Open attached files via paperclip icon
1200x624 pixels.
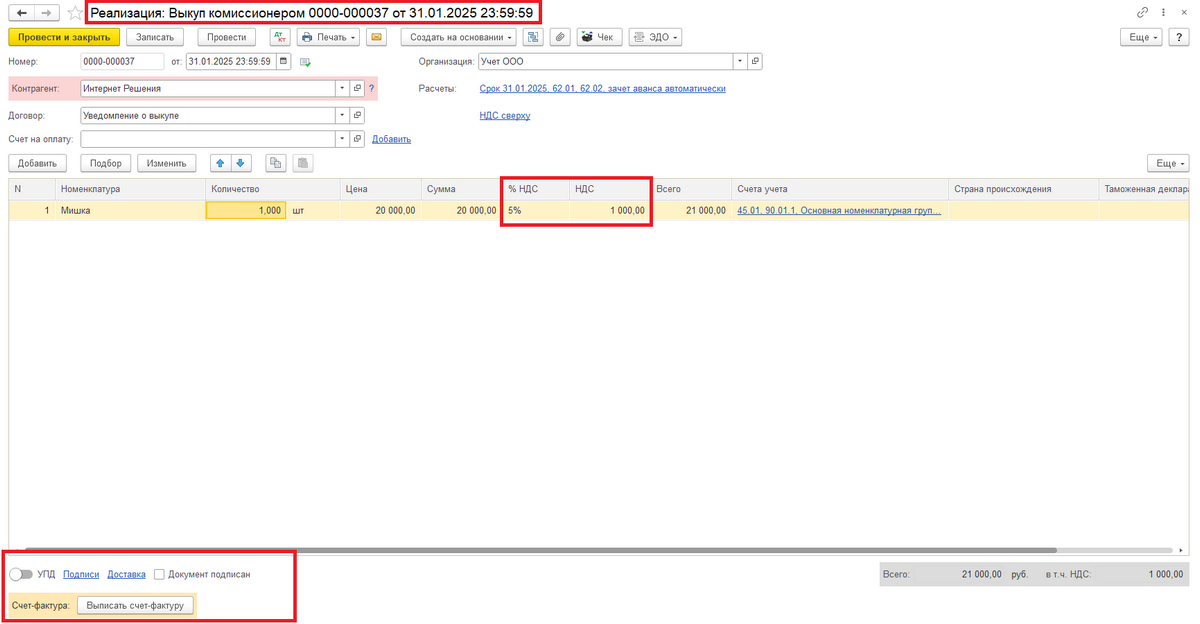(x=560, y=37)
